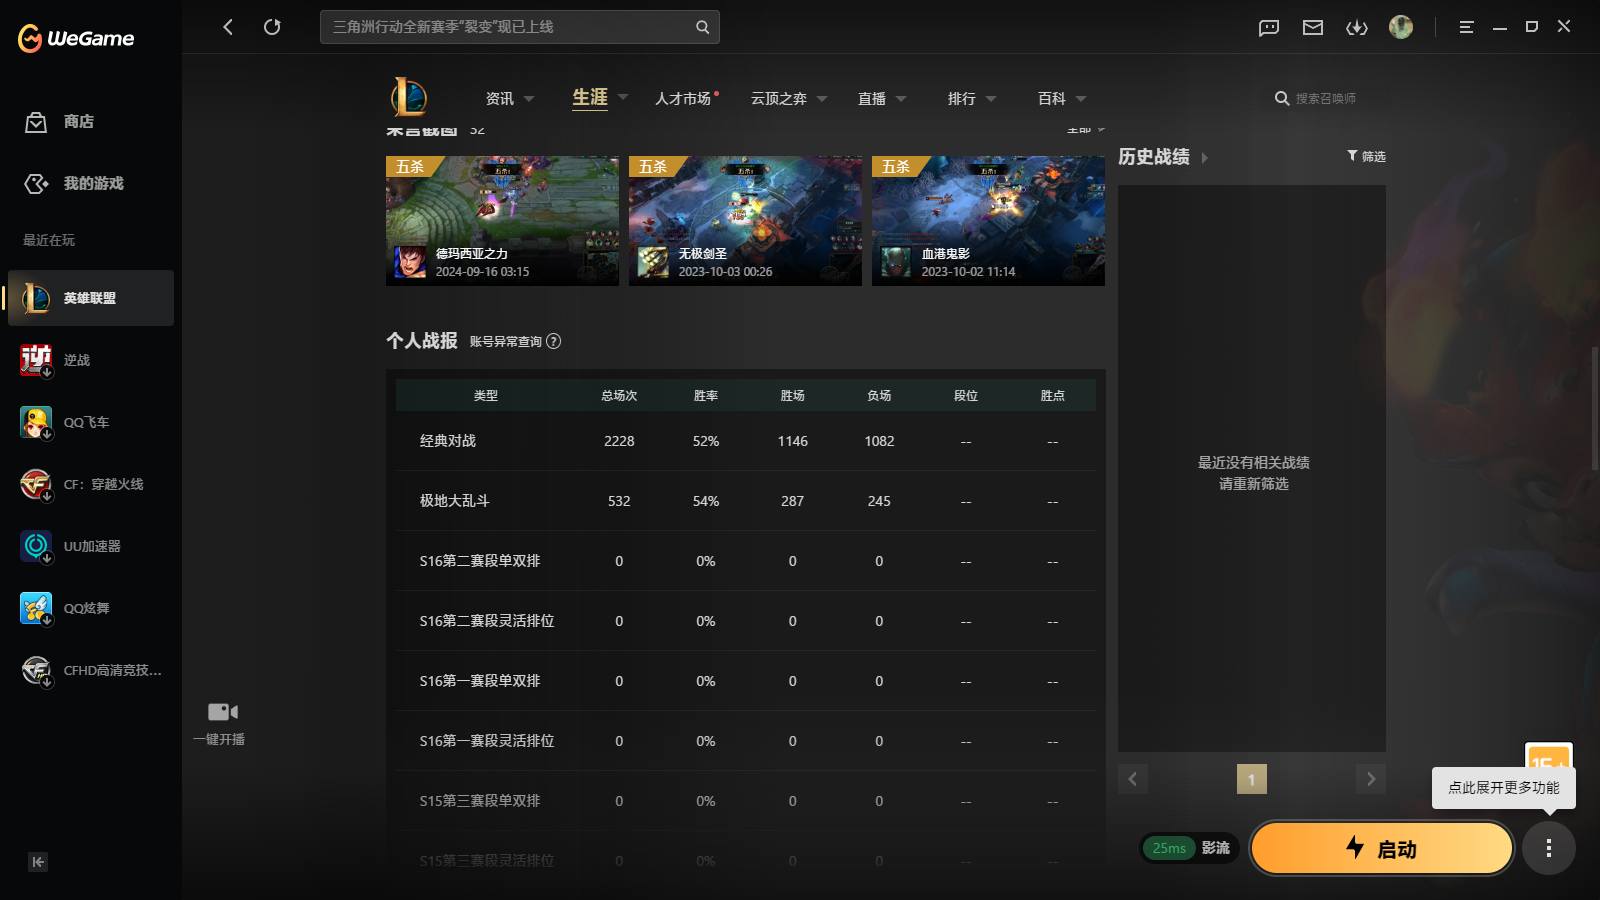Select CFHD高清竞技 in the sidebar
1600x900 pixels.
[91, 670]
